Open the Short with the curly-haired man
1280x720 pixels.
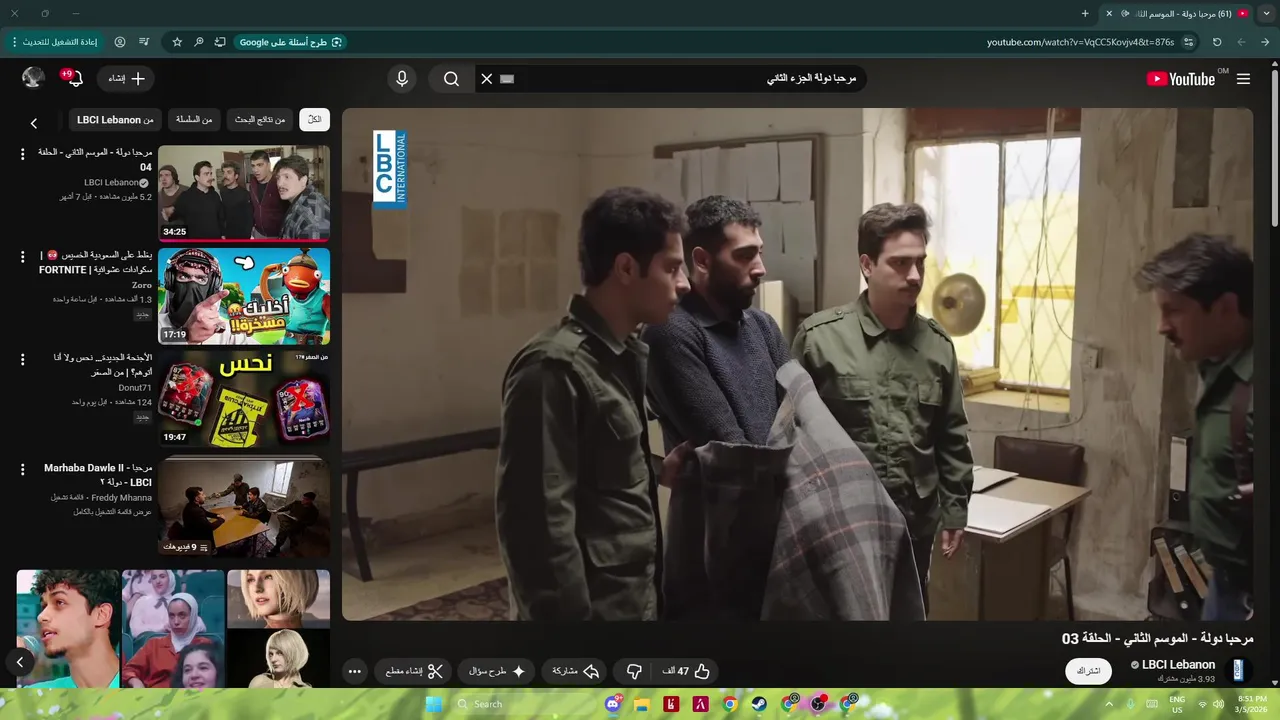(68, 629)
